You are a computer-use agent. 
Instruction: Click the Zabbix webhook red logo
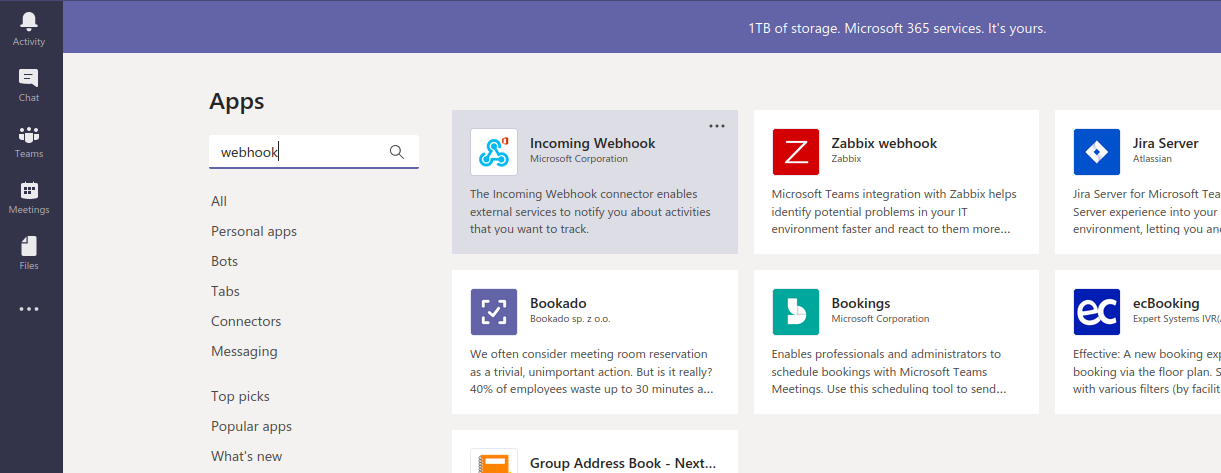click(x=796, y=152)
